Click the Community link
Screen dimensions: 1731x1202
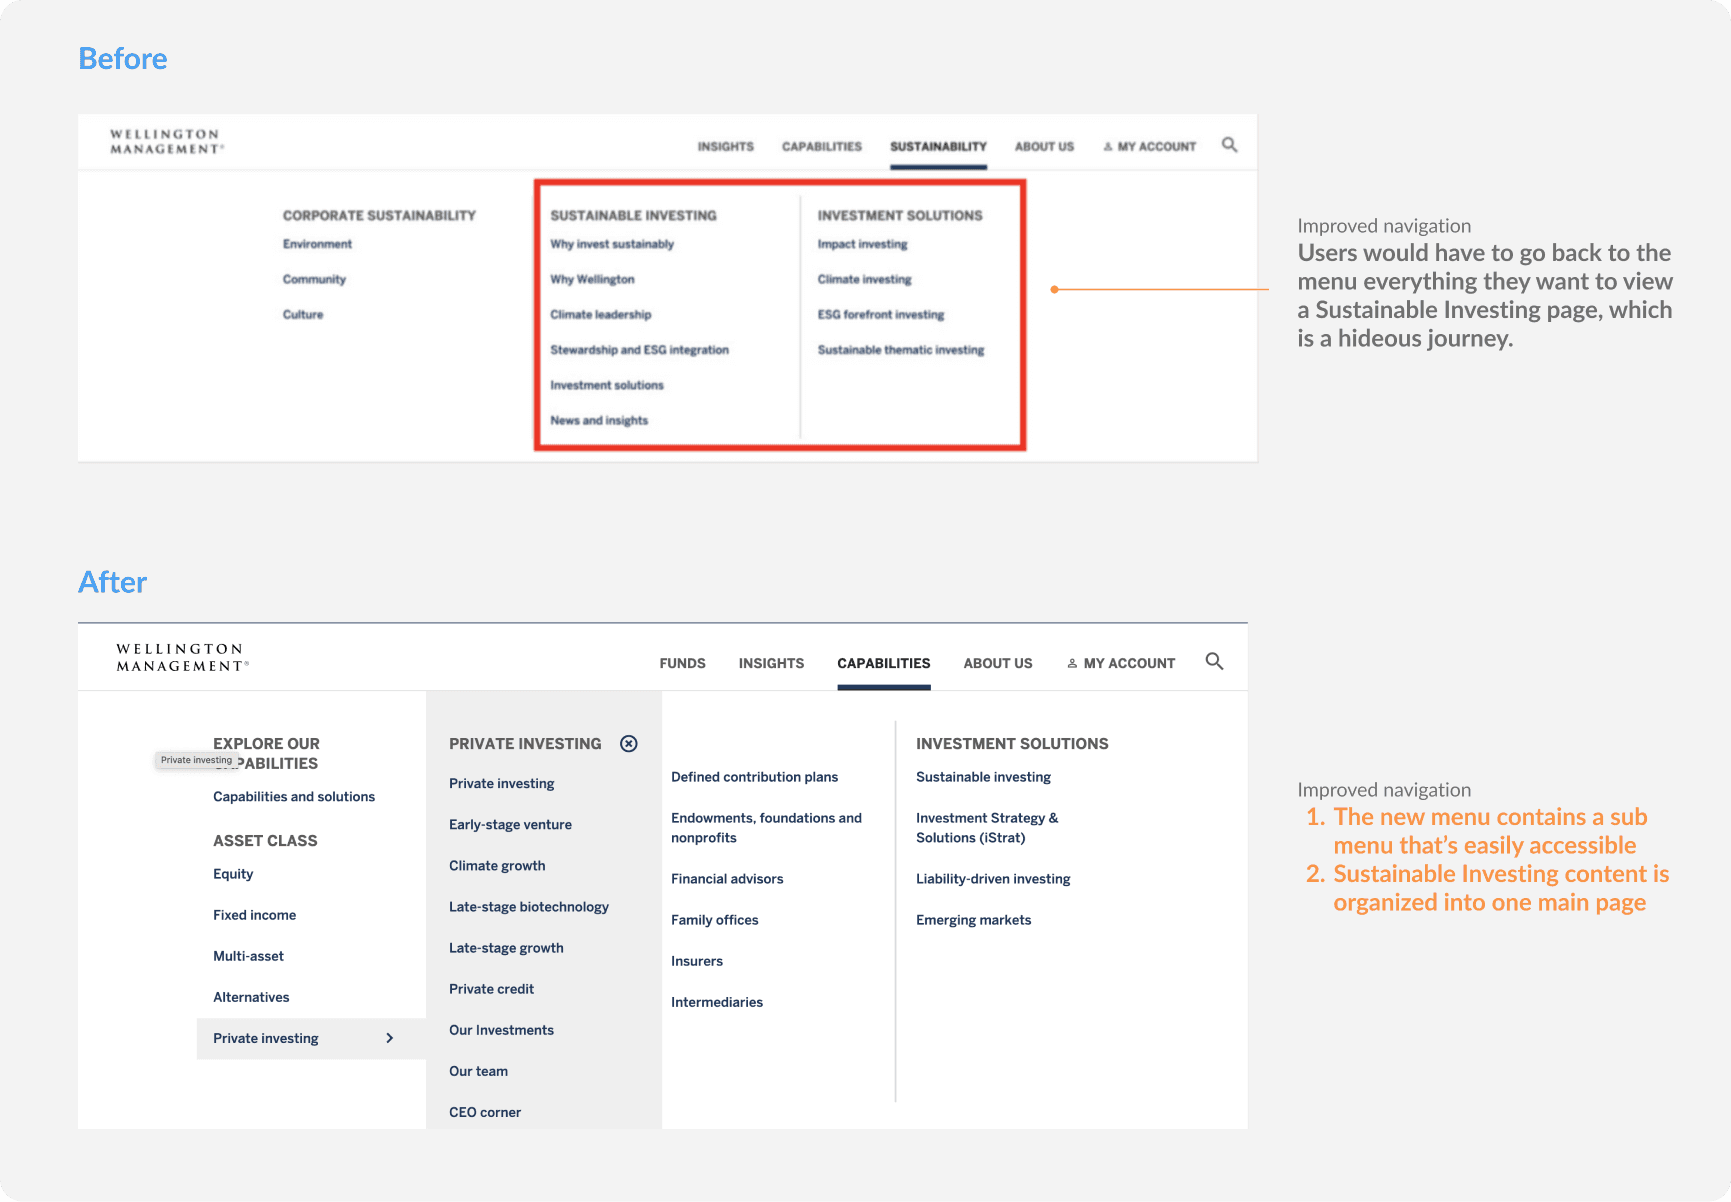(314, 279)
